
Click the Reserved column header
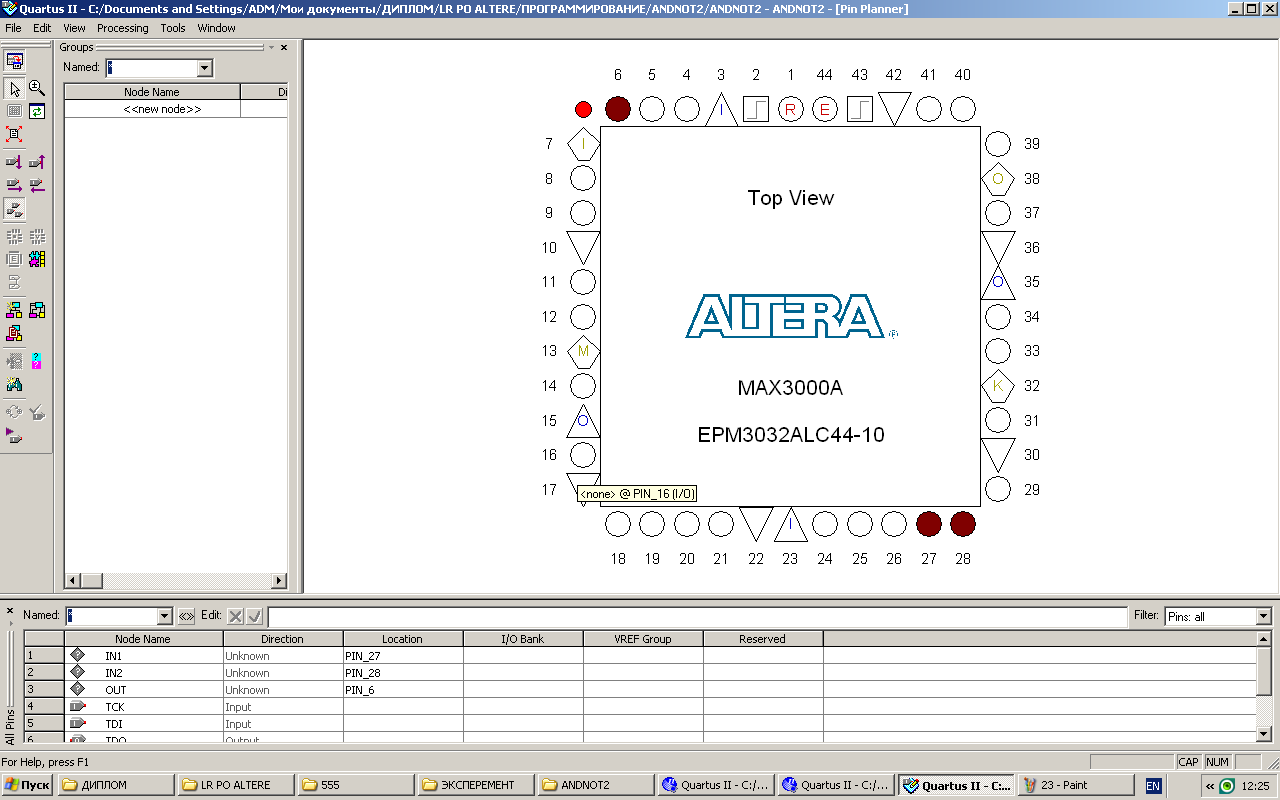point(763,639)
